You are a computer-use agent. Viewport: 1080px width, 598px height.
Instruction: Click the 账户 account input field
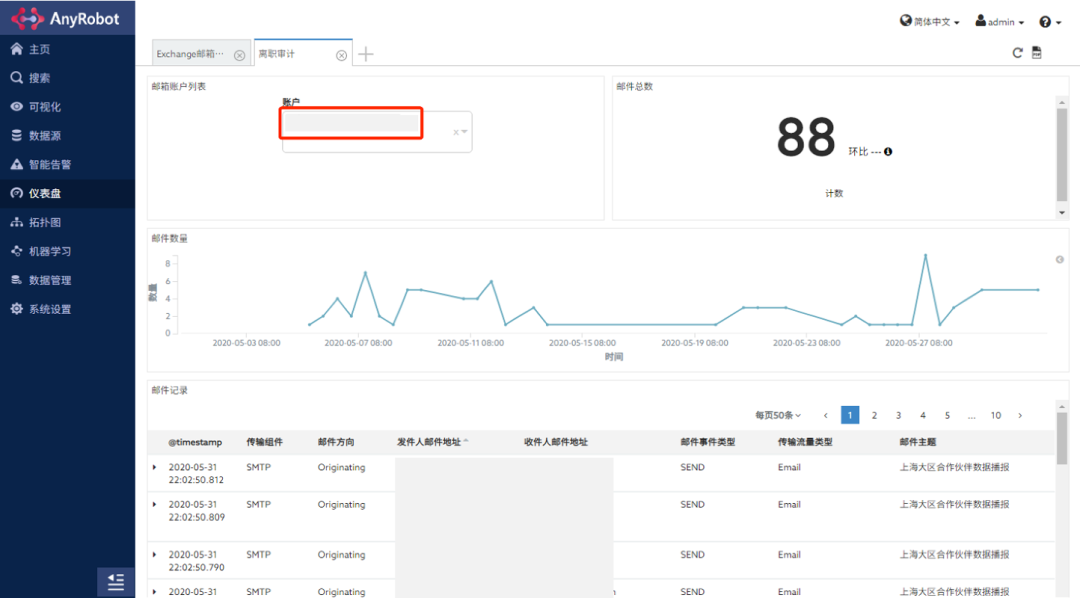(x=376, y=132)
